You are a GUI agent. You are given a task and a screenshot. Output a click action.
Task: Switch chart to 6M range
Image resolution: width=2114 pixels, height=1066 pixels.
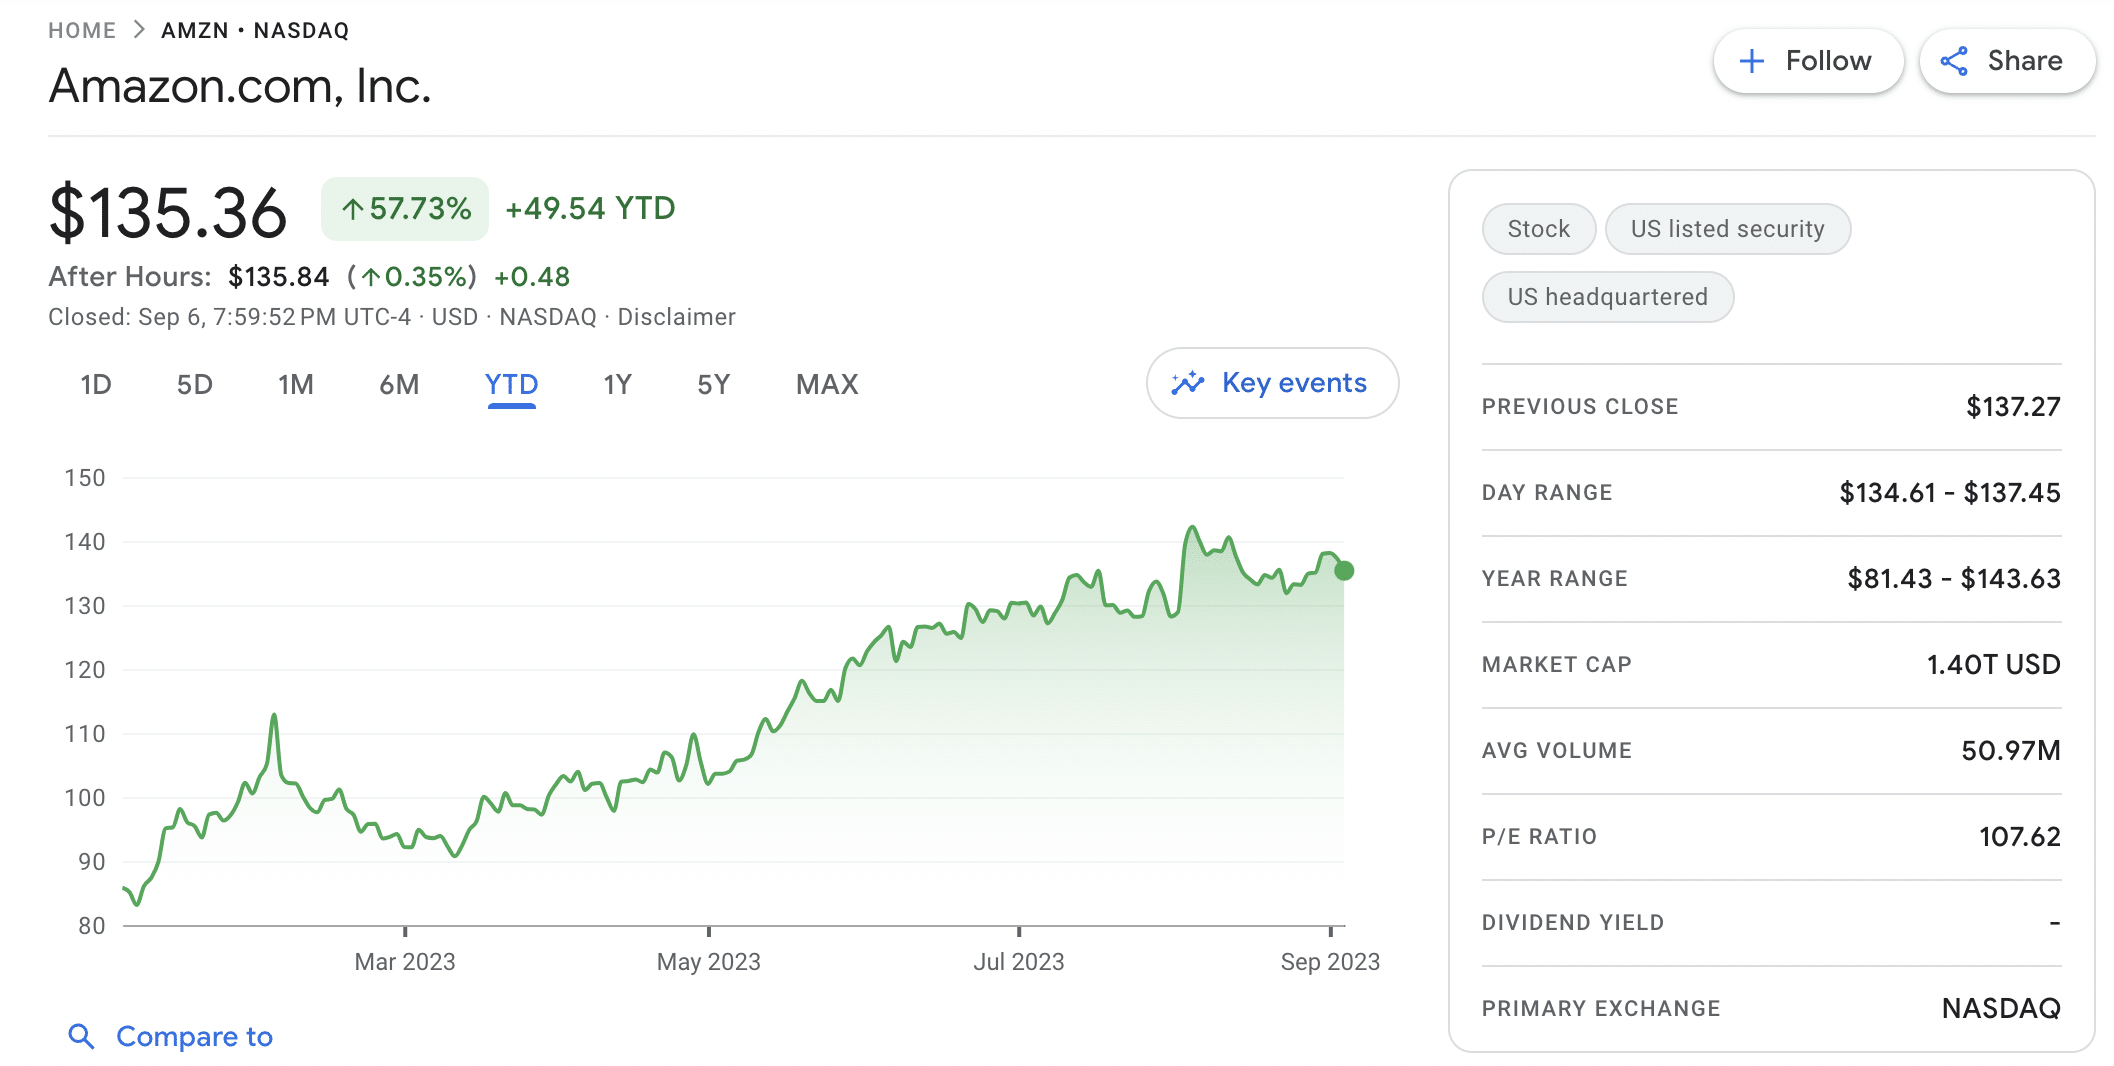point(399,384)
